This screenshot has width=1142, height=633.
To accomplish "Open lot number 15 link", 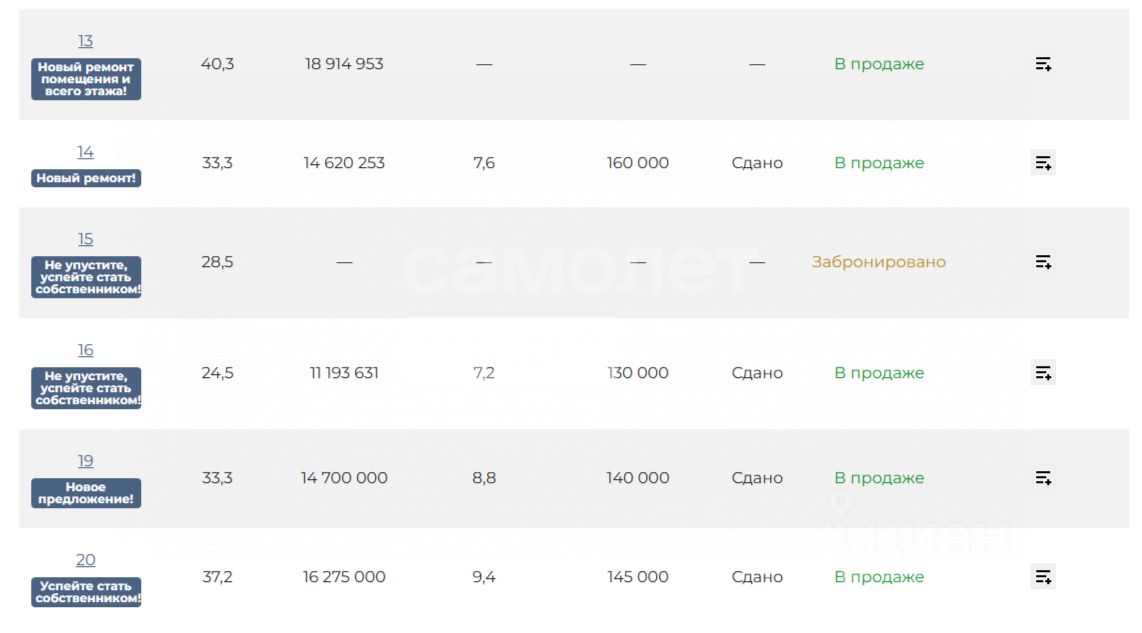I will [x=85, y=239].
